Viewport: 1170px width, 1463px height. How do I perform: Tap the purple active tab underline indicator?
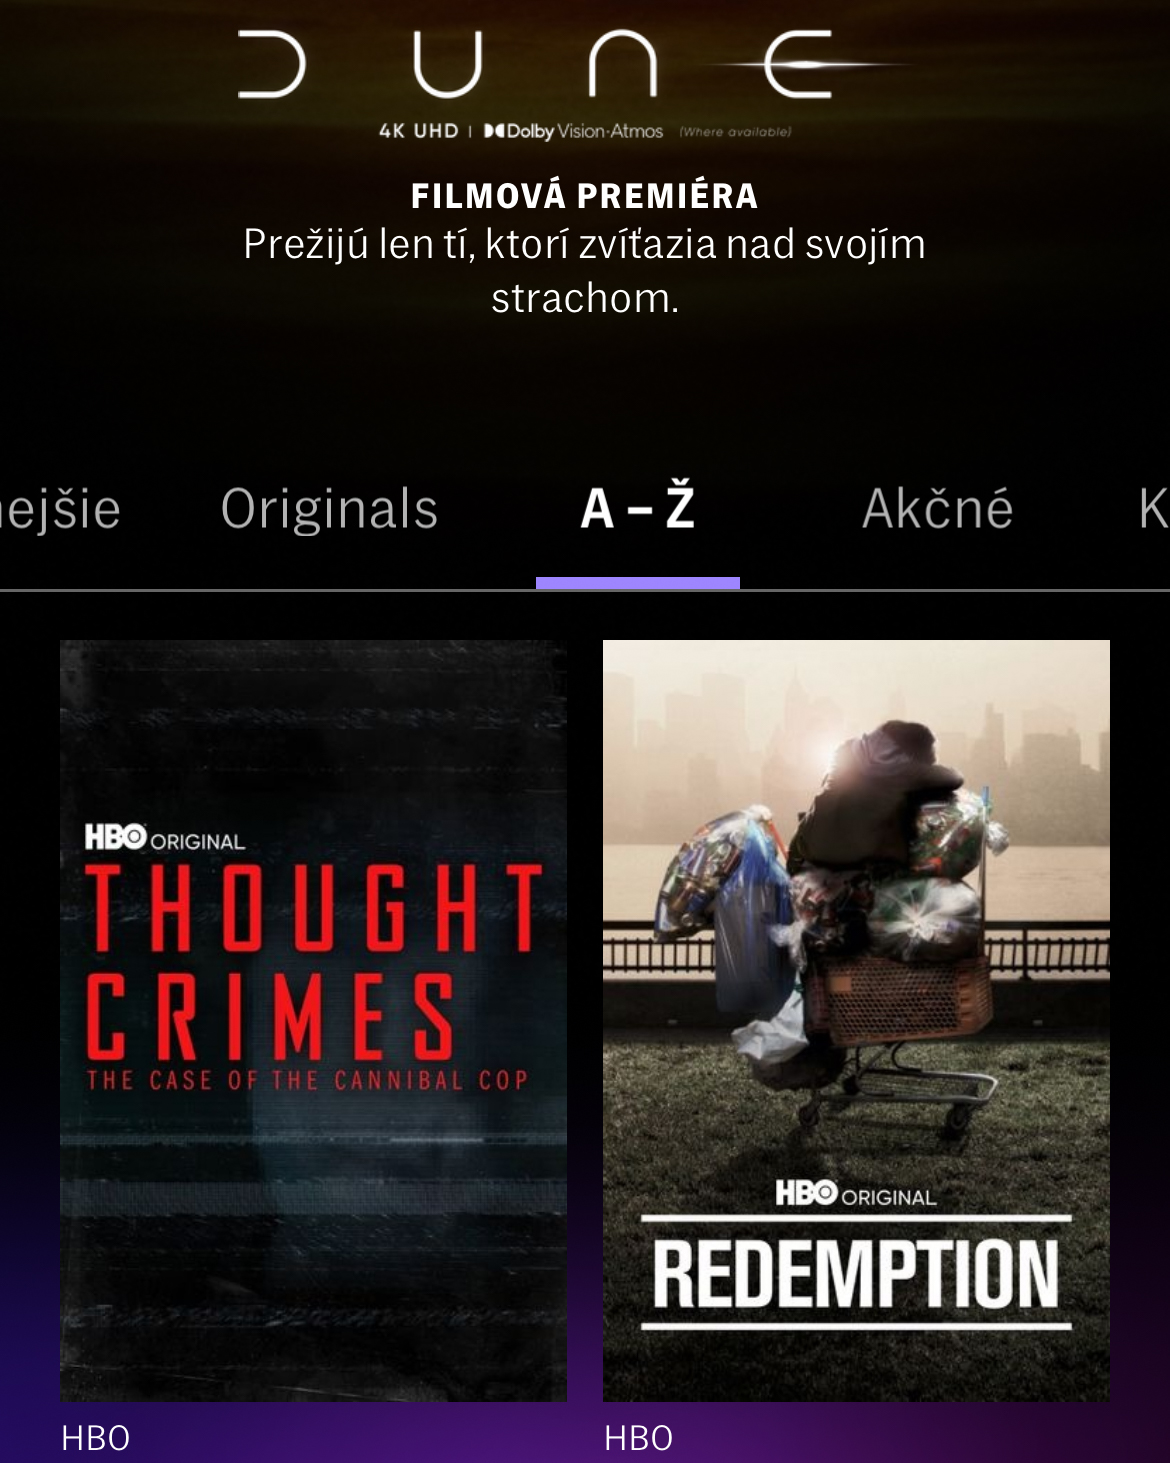[638, 583]
